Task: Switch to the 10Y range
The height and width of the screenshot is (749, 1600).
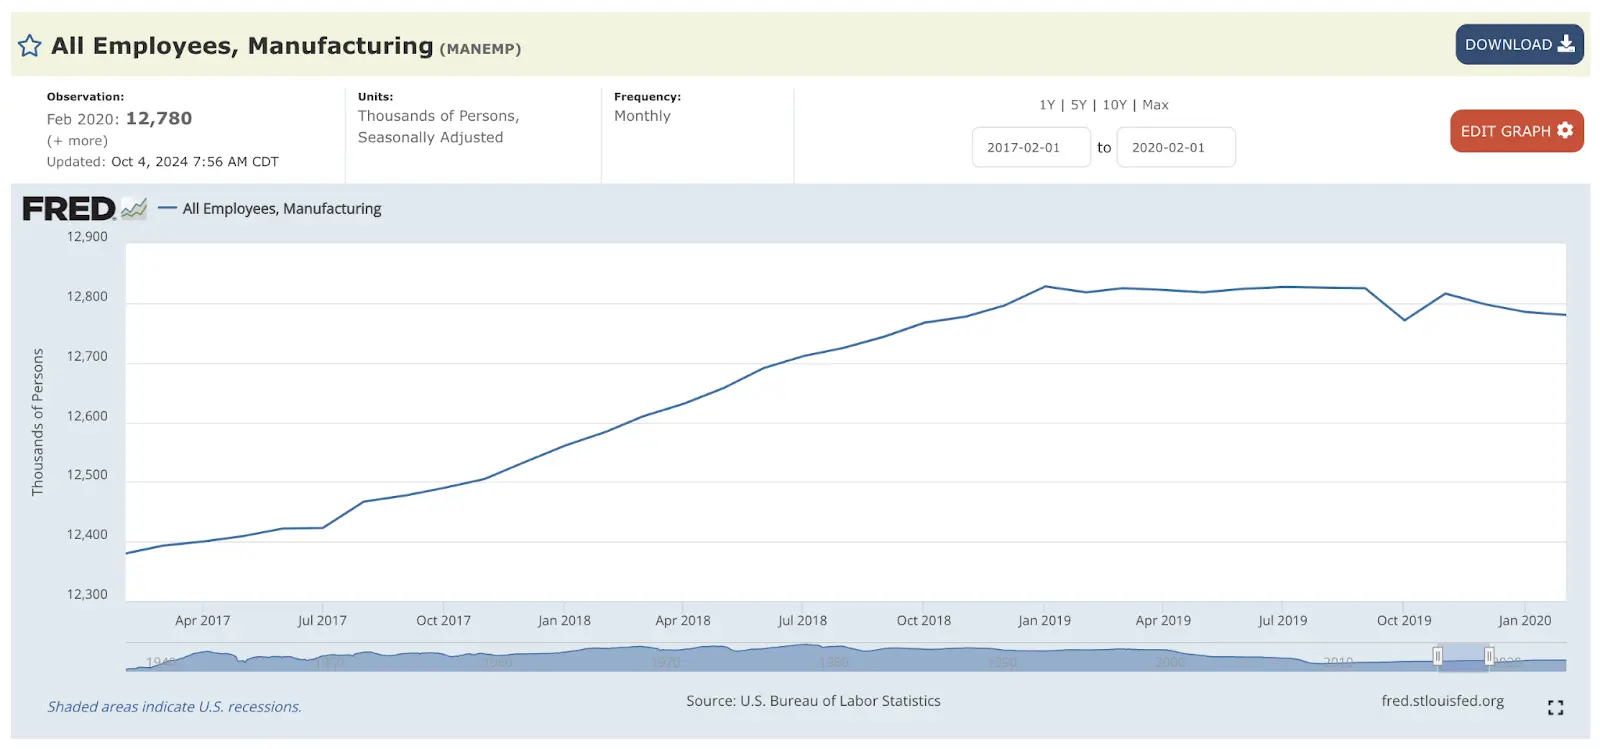Action: [1114, 105]
